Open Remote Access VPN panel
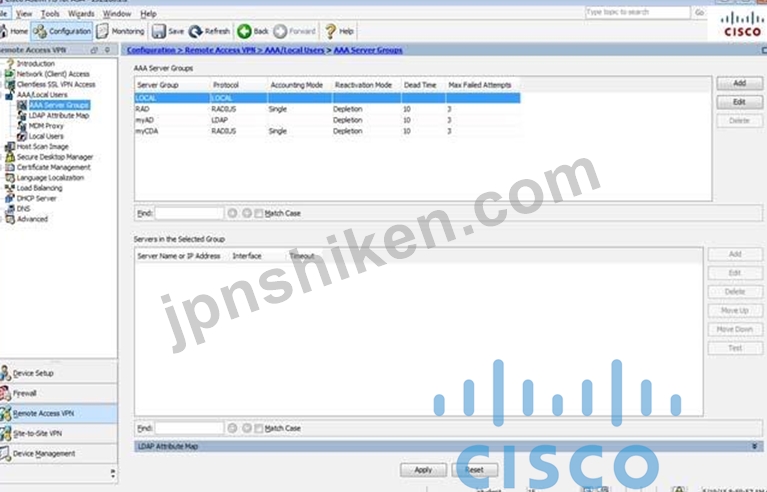 tap(59, 413)
